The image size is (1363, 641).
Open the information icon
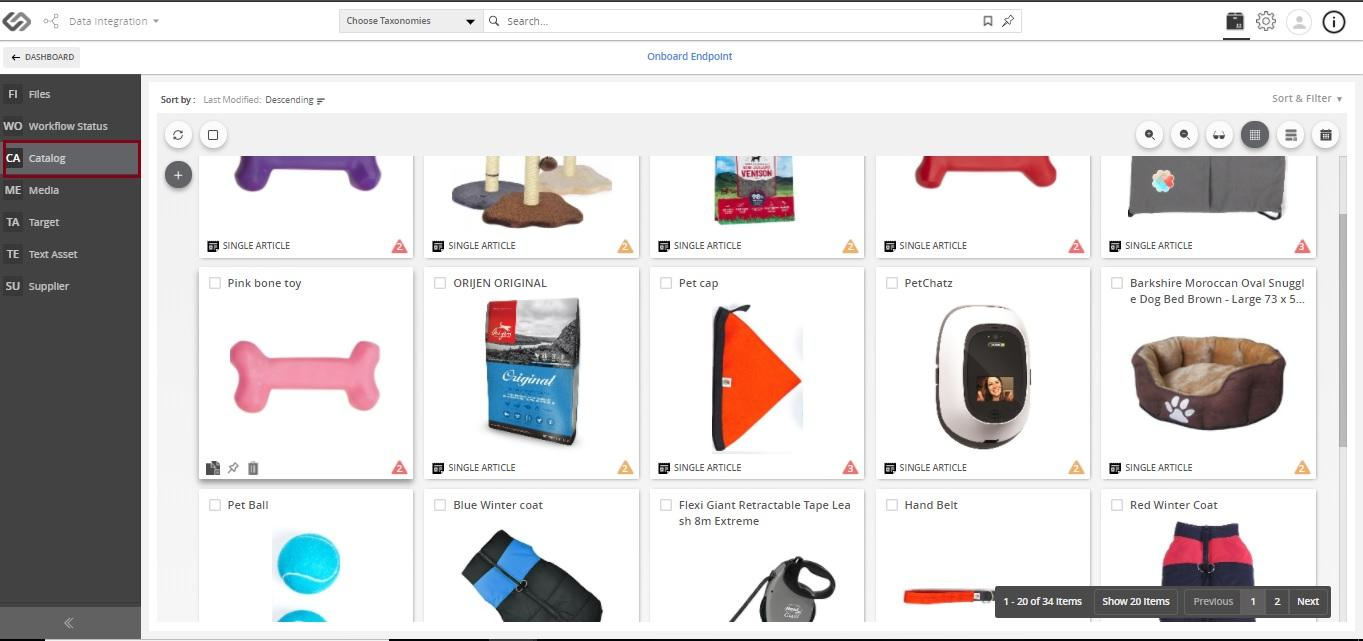1334,22
